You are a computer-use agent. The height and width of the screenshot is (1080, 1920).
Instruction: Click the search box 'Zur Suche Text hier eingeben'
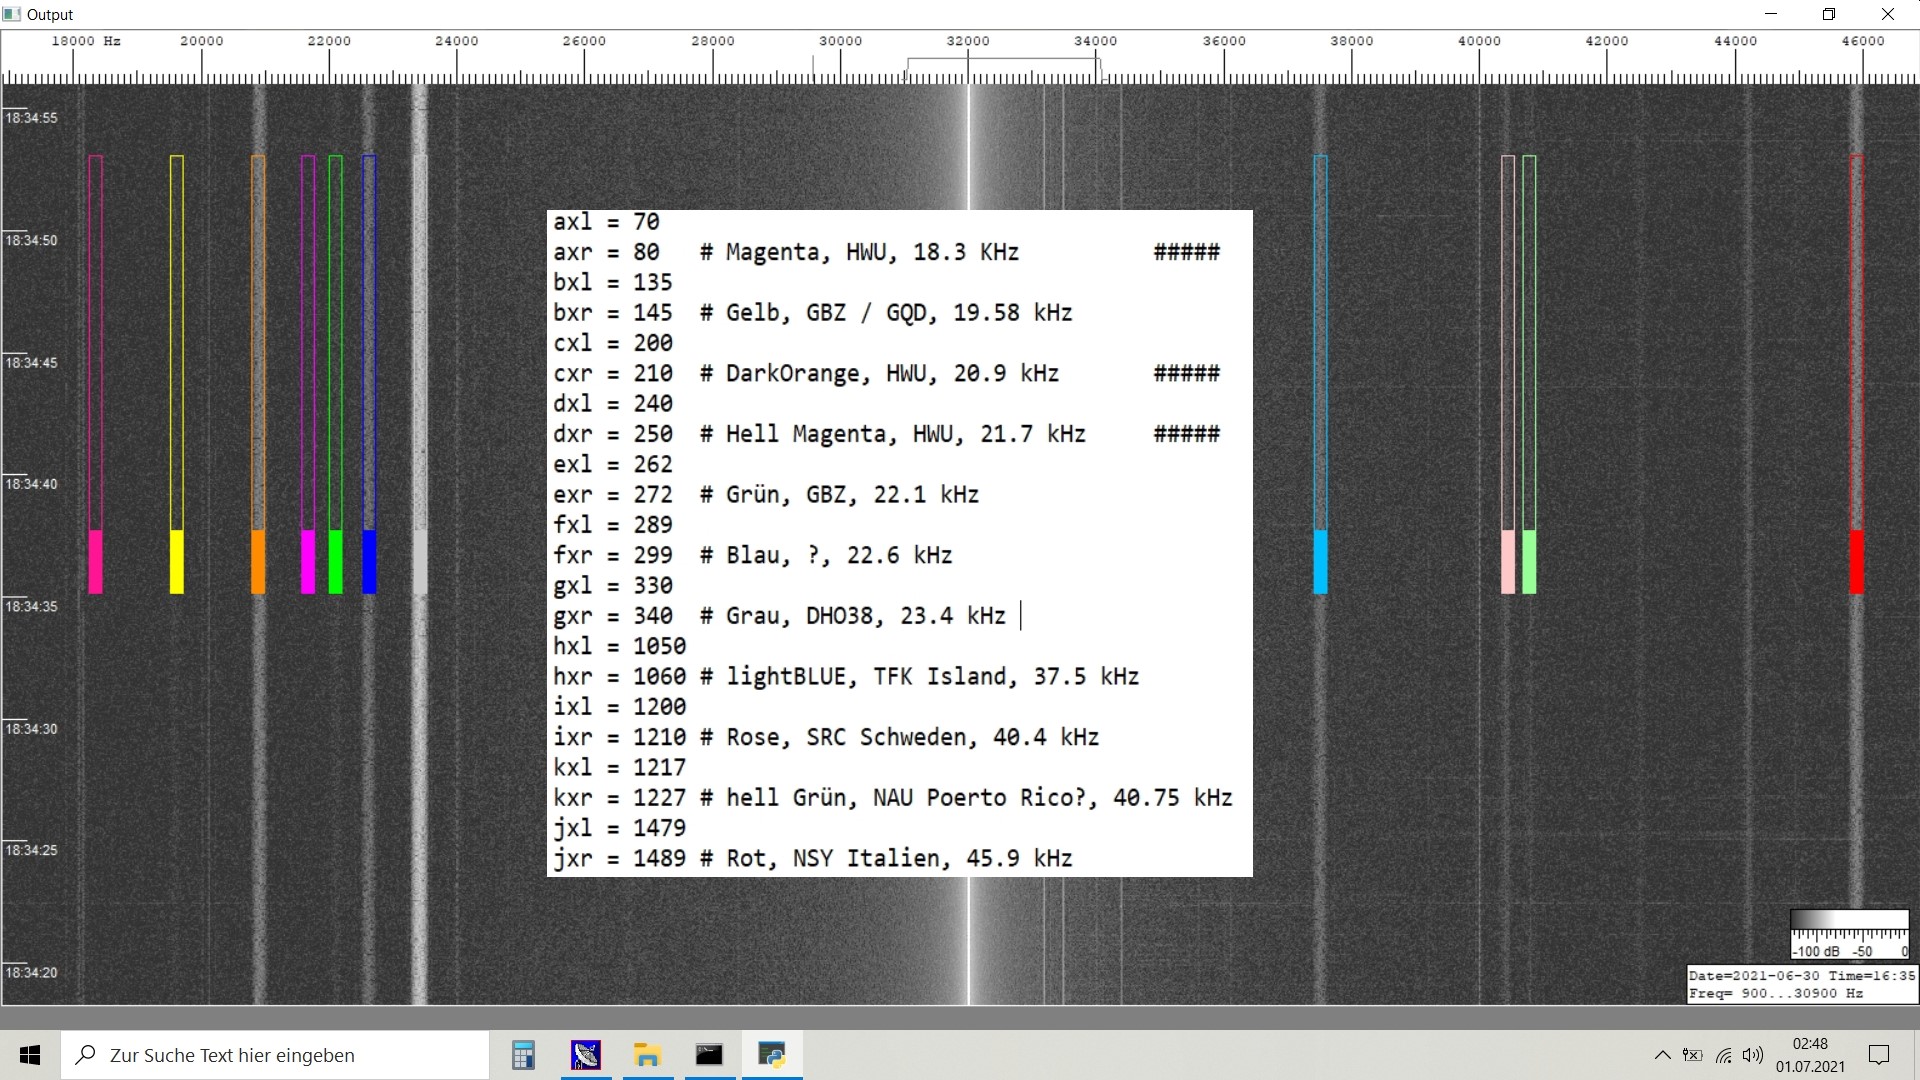275,1055
